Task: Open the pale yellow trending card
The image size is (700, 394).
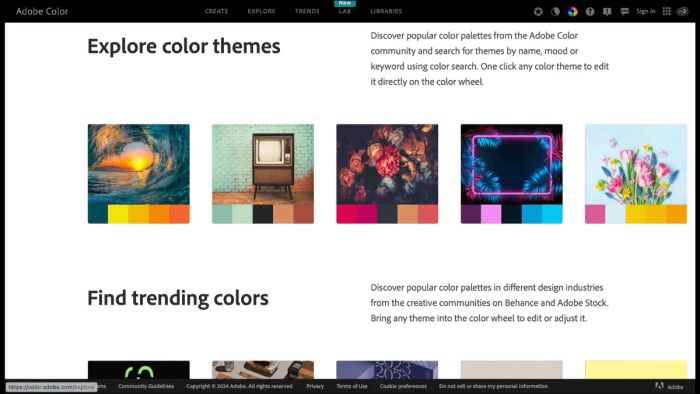Action: pos(636,370)
